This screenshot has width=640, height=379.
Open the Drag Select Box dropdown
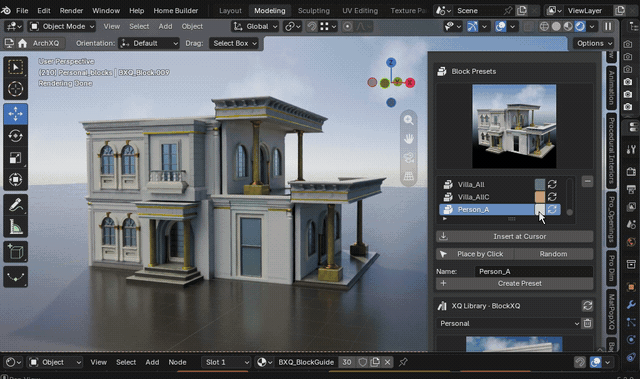coord(234,43)
